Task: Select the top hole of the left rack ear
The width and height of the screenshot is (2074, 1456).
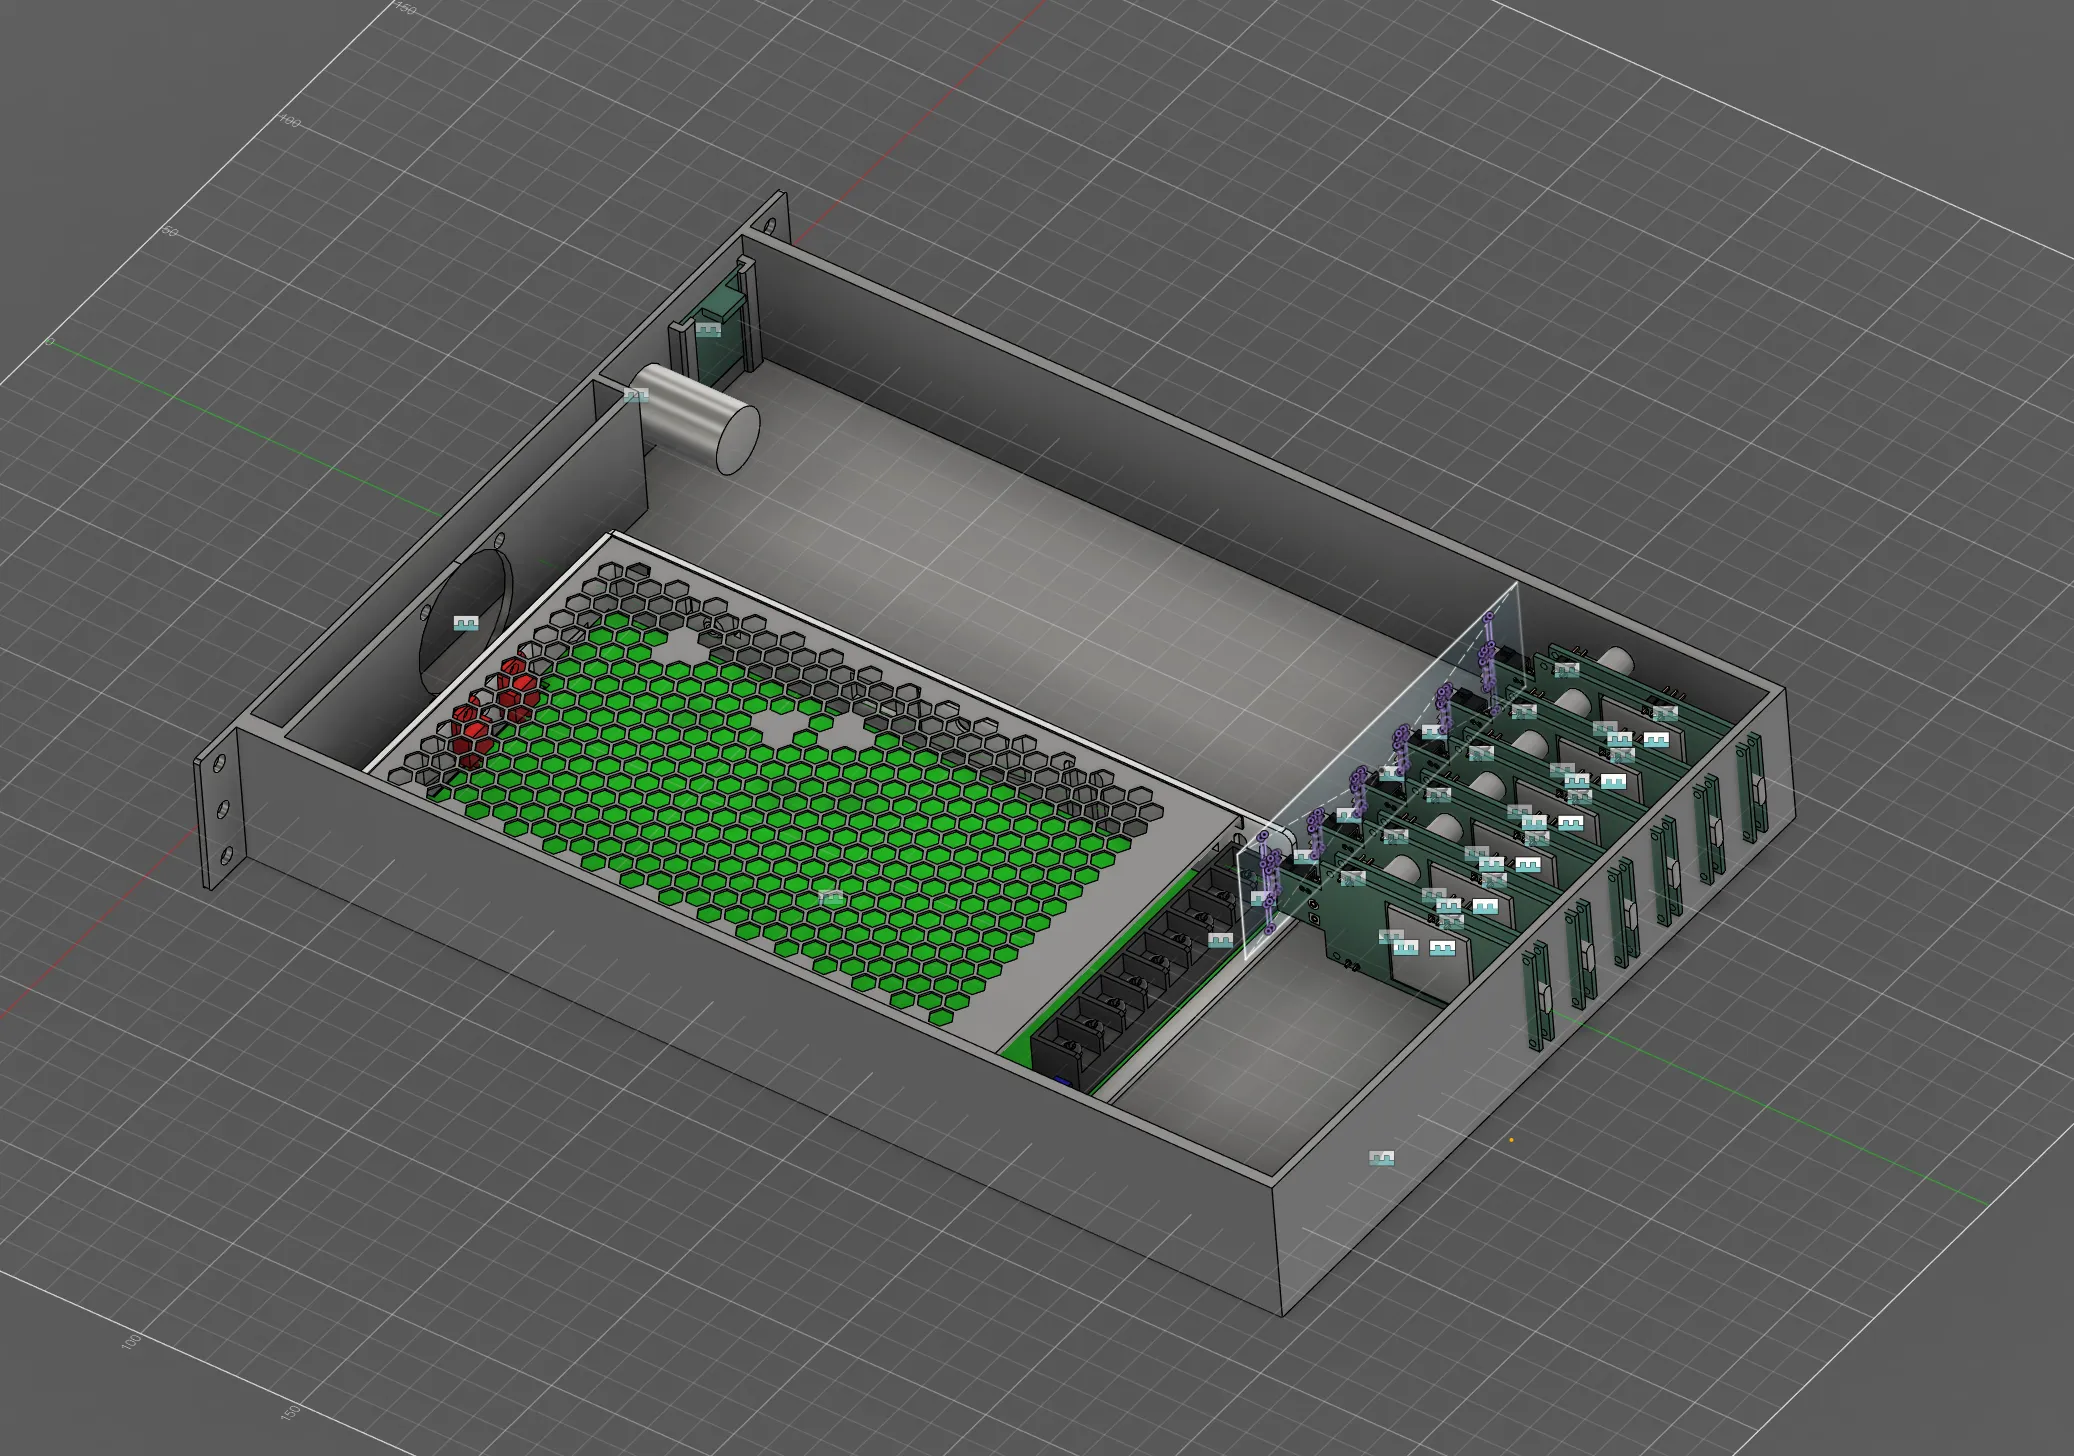Action: point(219,765)
